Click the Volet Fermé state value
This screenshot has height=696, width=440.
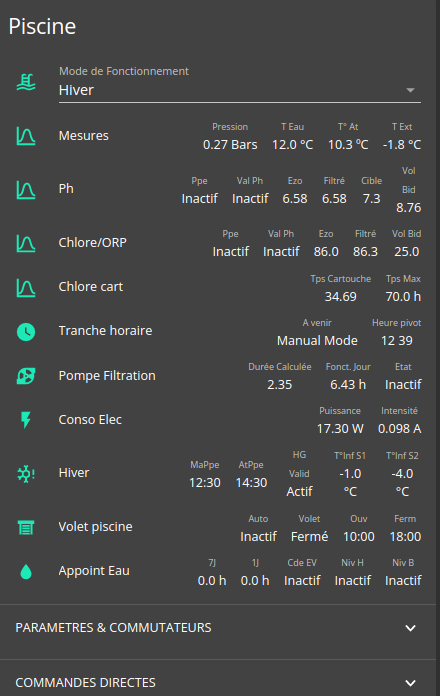coord(309,537)
